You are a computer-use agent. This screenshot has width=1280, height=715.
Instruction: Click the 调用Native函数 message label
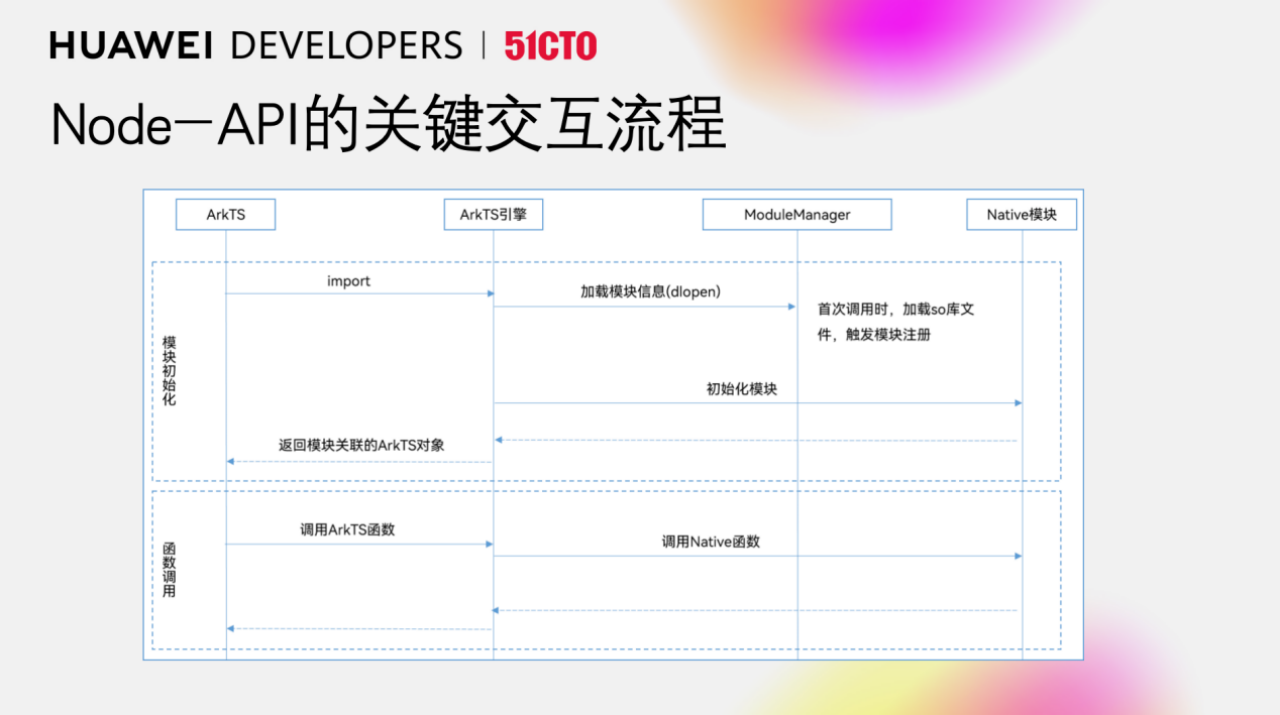710,541
